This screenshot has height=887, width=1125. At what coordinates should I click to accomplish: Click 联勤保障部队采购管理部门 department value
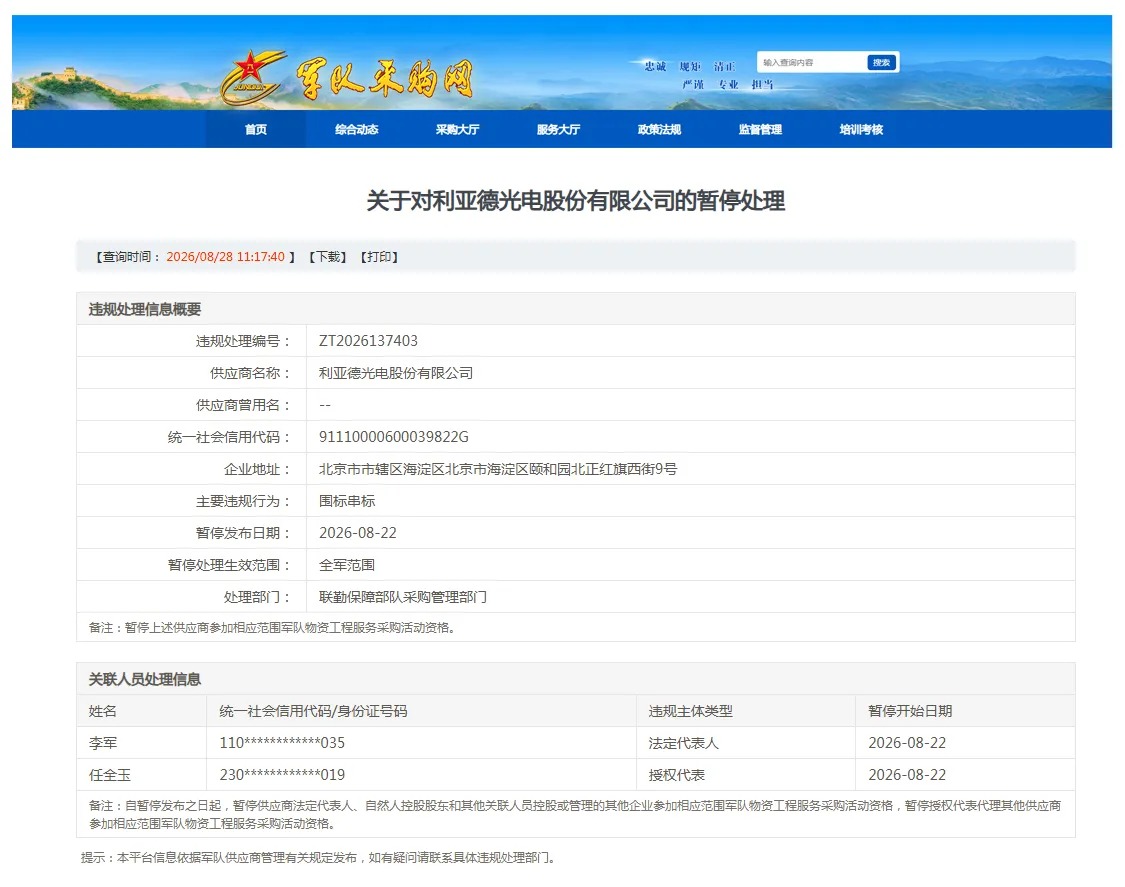pos(403,597)
